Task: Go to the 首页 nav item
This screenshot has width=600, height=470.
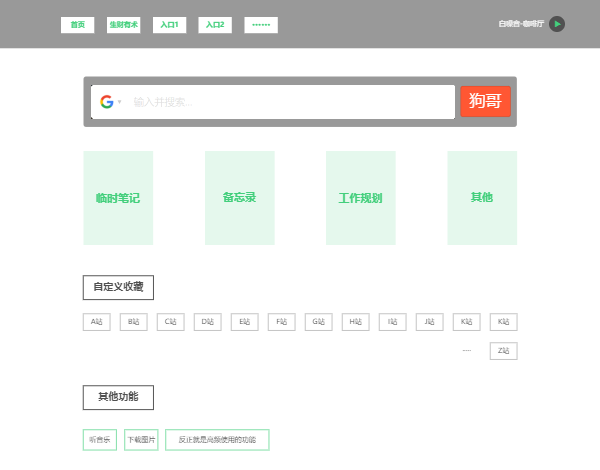Action: [77, 25]
